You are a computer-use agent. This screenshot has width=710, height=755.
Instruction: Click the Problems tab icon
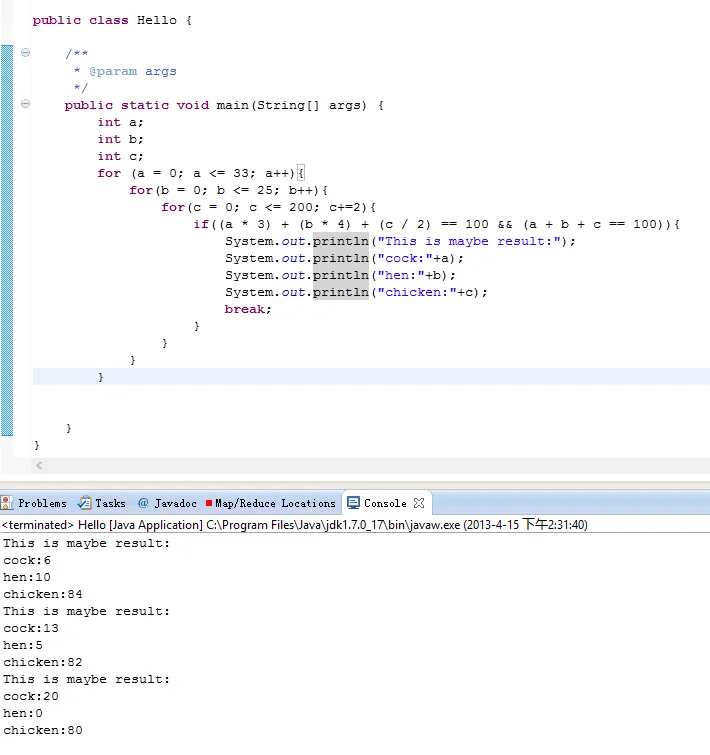tap(7, 503)
